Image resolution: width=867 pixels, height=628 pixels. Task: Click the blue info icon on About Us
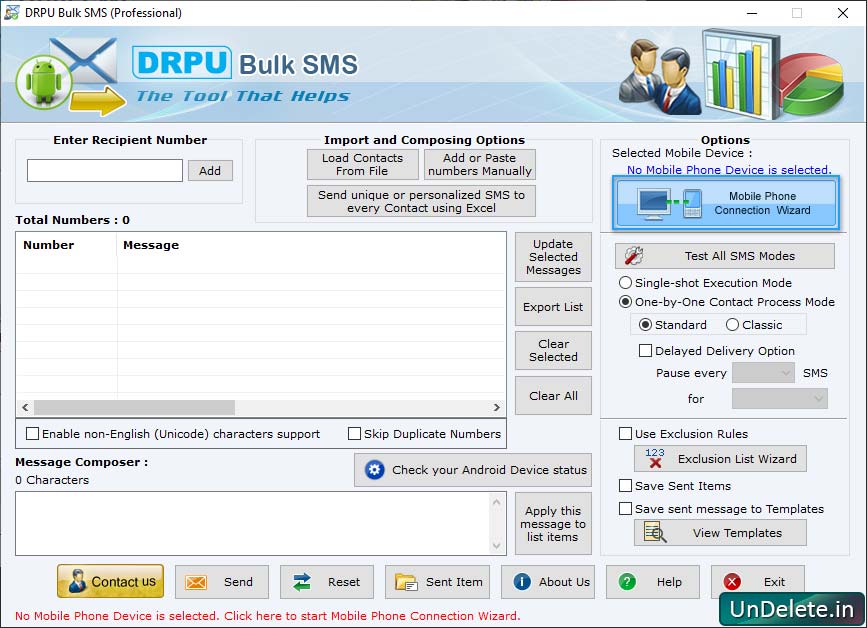point(522,582)
